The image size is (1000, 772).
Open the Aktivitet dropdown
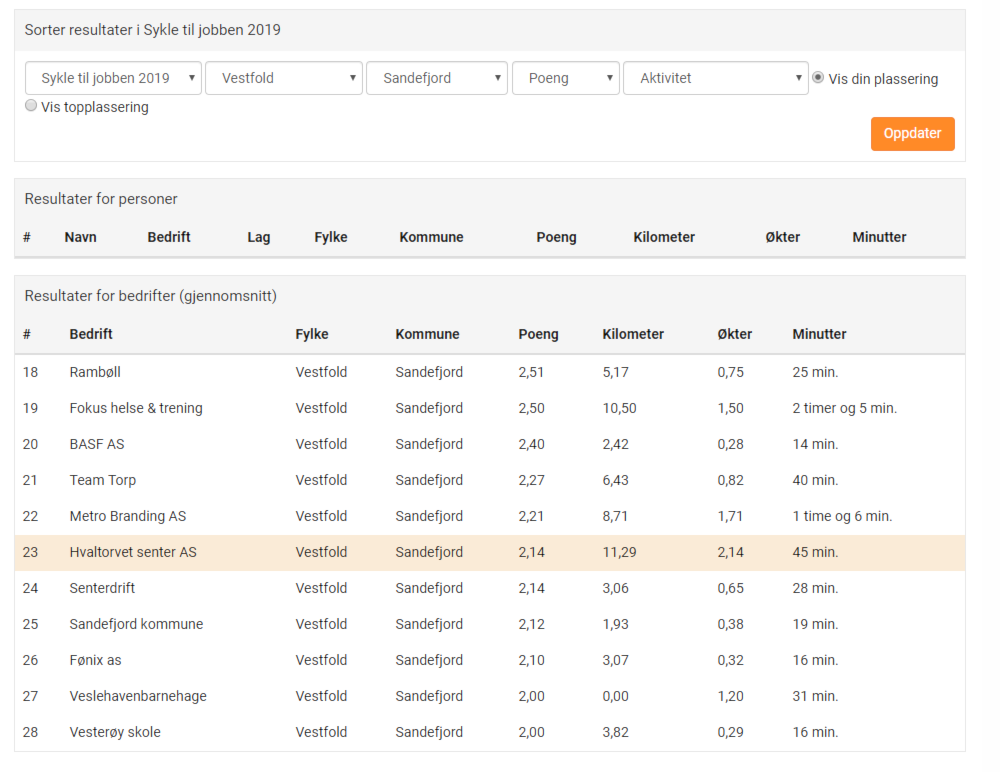(716, 78)
